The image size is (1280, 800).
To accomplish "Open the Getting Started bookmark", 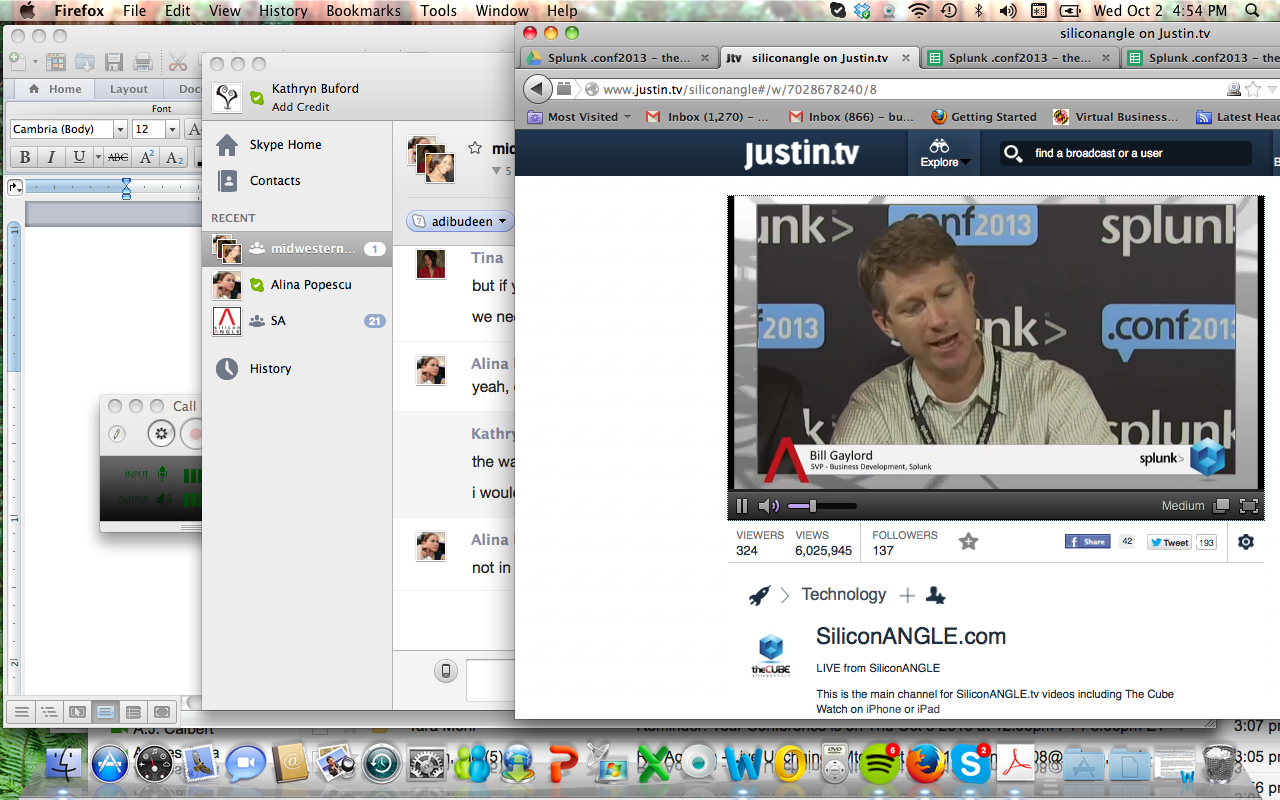I will pyautogui.click(x=983, y=117).
